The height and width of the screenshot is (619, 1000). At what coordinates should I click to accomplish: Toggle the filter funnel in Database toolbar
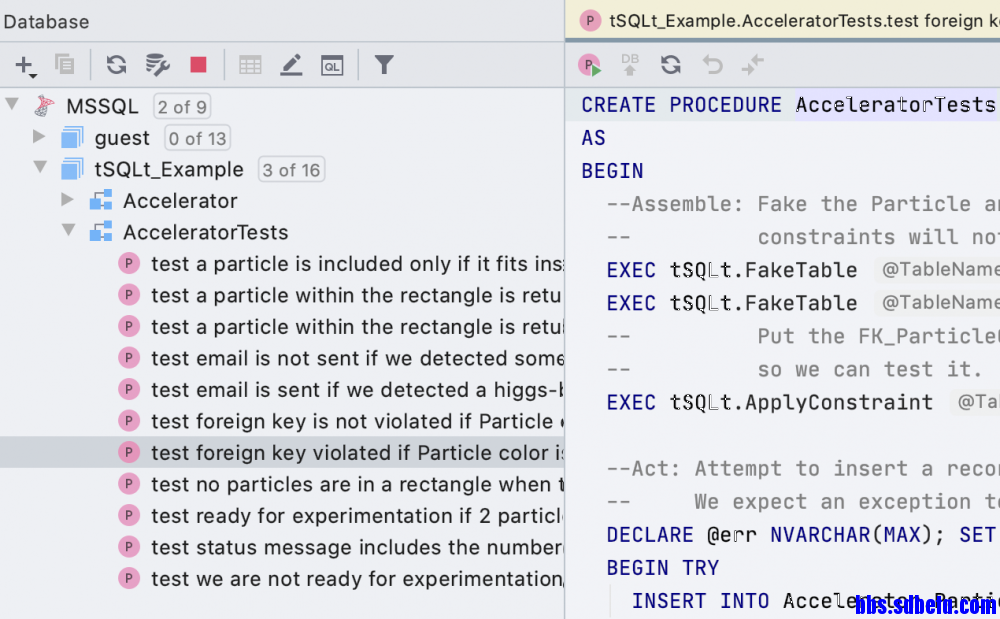click(x=384, y=64)
